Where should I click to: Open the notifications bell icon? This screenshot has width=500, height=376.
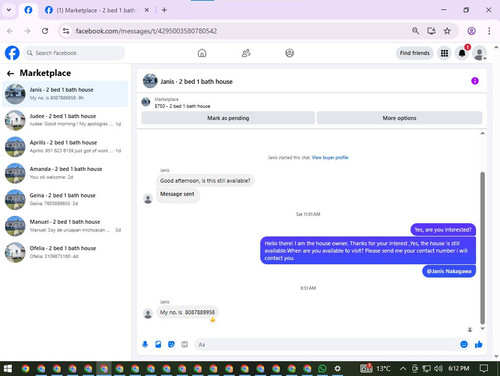click(462, 53)
